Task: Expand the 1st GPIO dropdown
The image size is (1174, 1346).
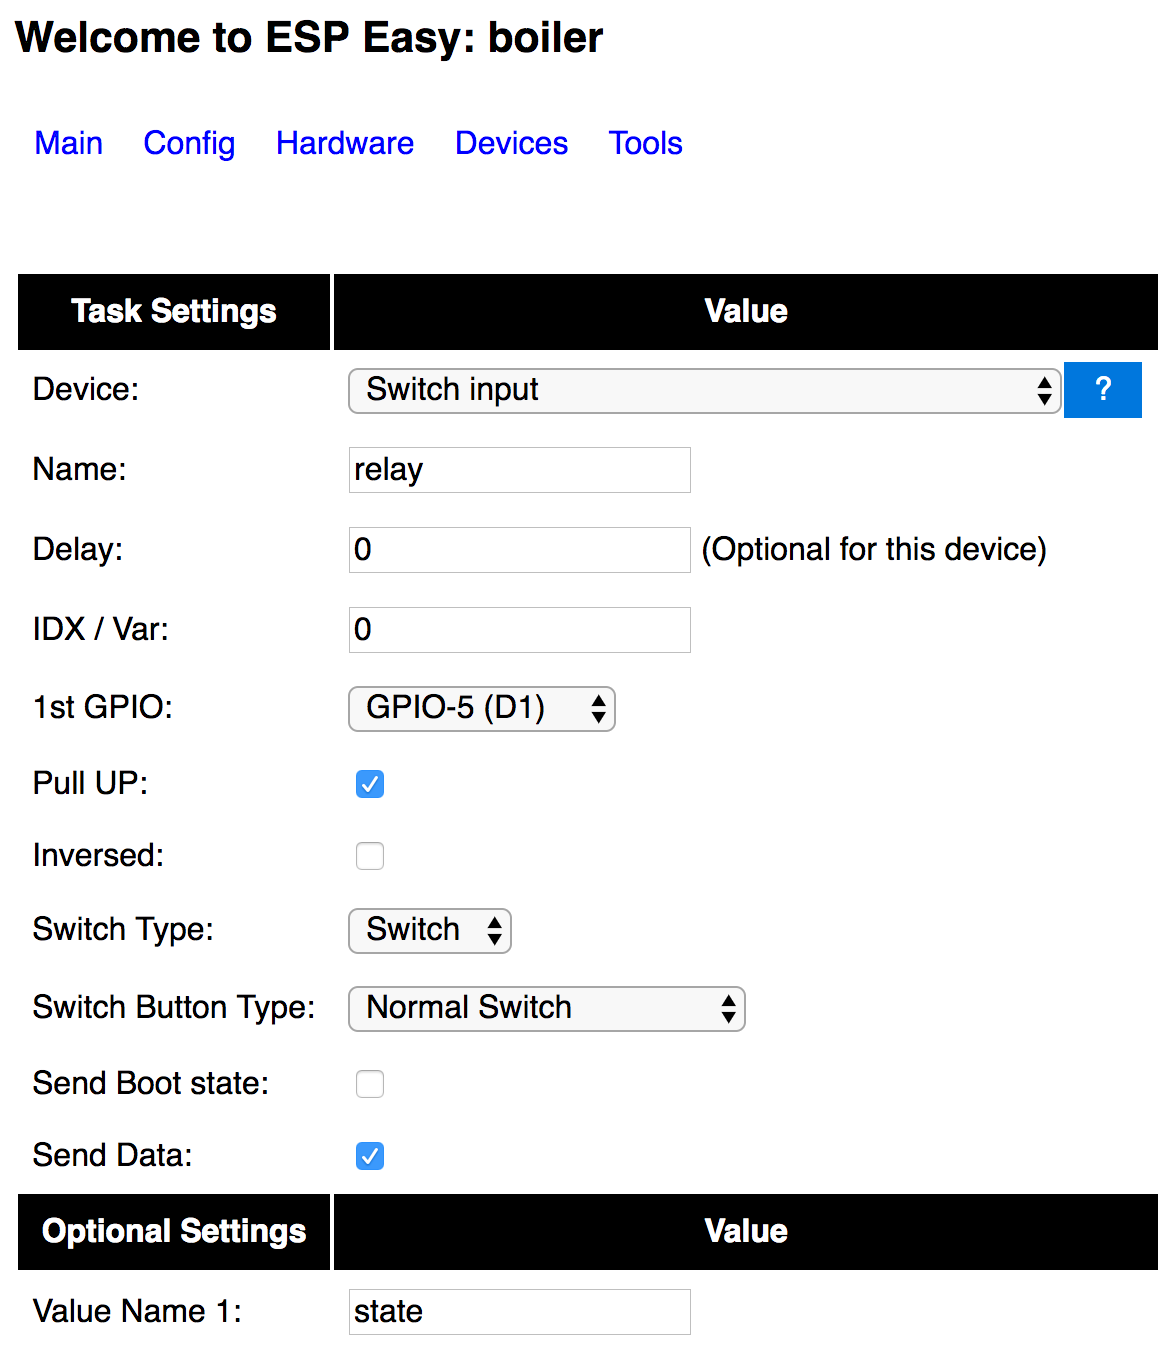Action: 481,709
